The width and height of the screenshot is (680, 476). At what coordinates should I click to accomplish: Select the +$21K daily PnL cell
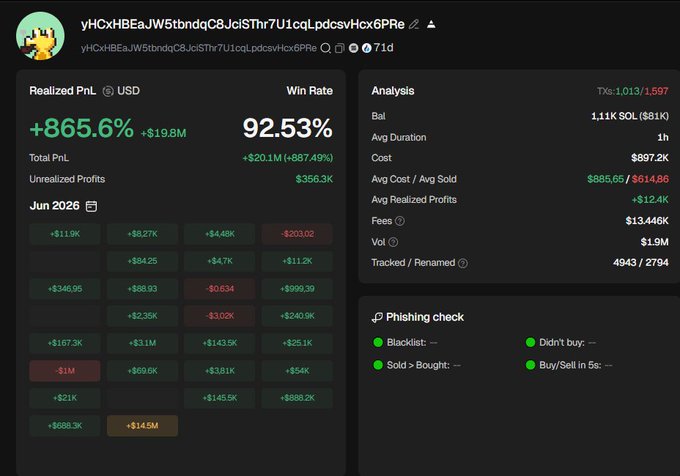(x=65, y=398)
